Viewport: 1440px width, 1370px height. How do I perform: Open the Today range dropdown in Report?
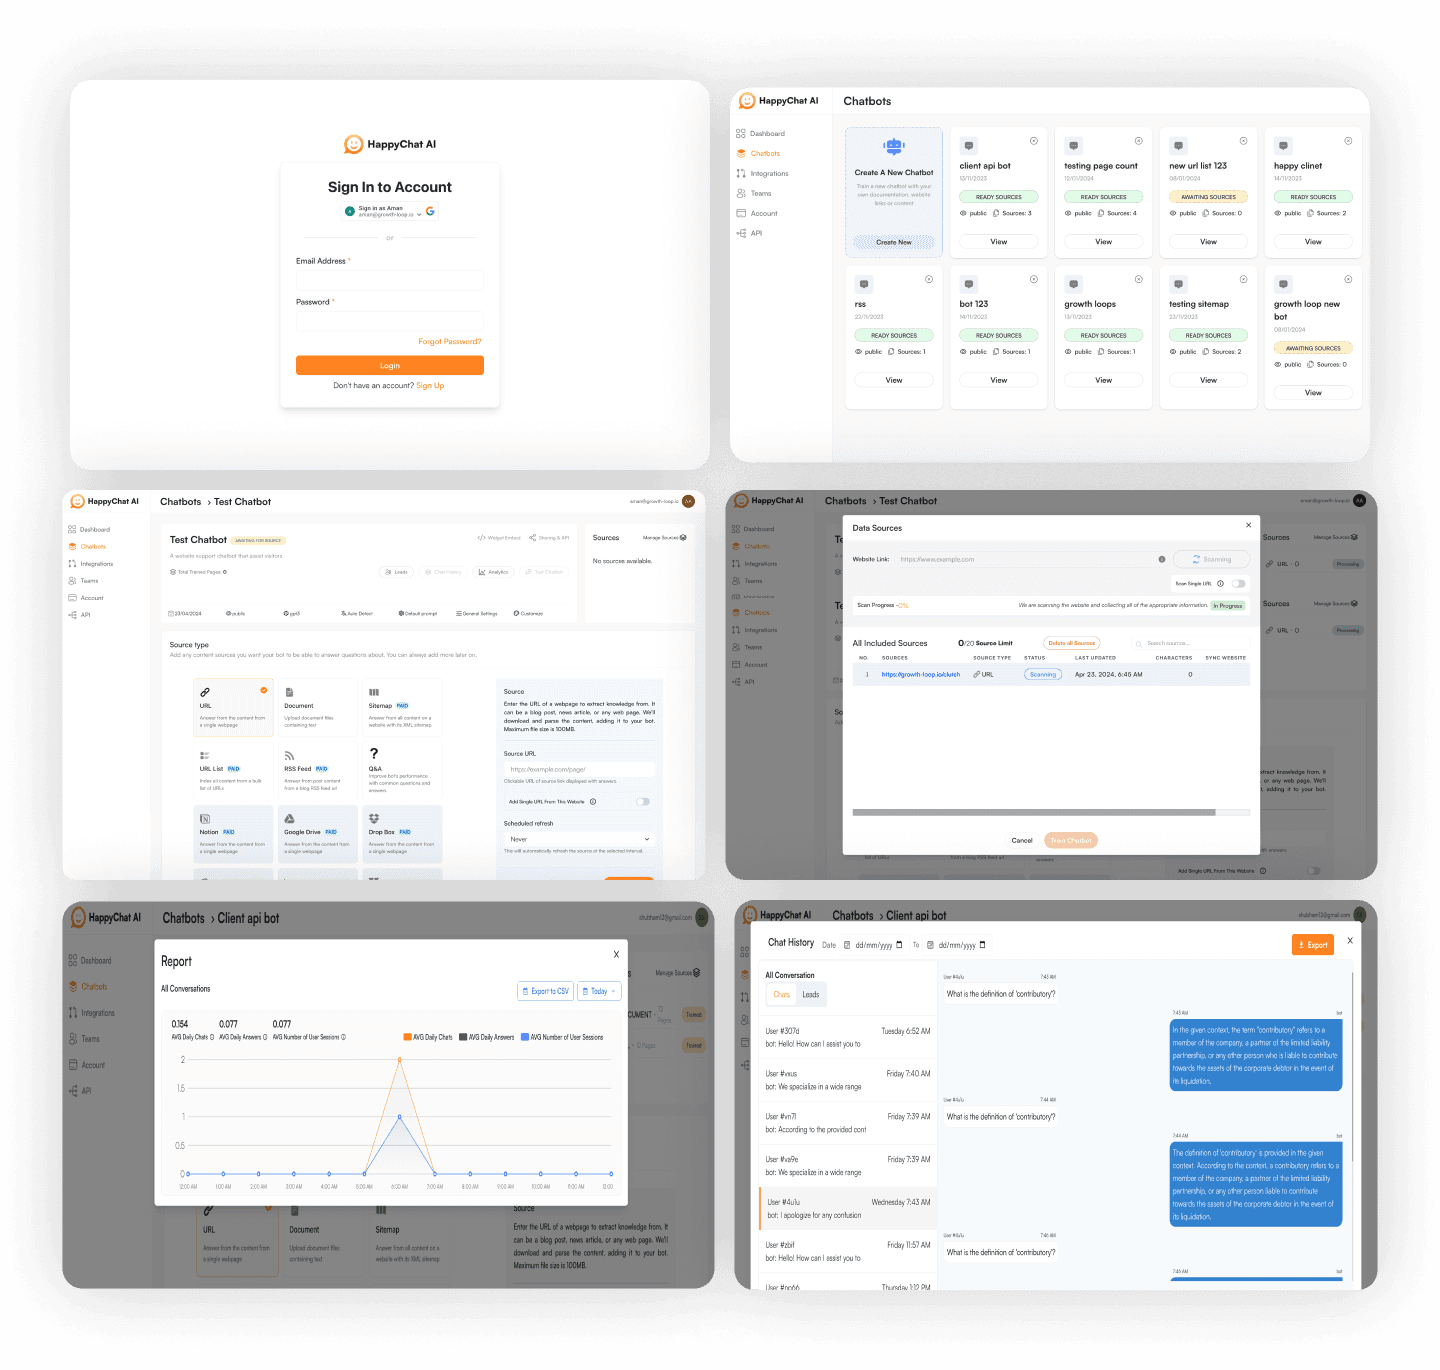tap(600, 991)
